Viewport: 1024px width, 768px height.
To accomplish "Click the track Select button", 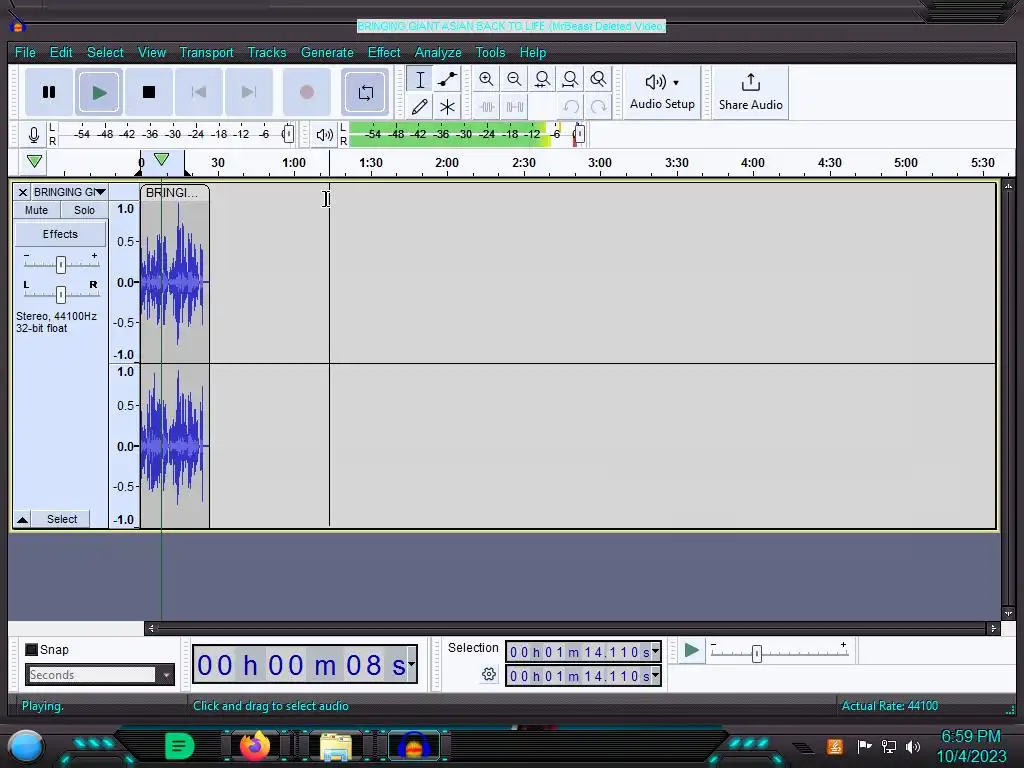I will (62, 519).
